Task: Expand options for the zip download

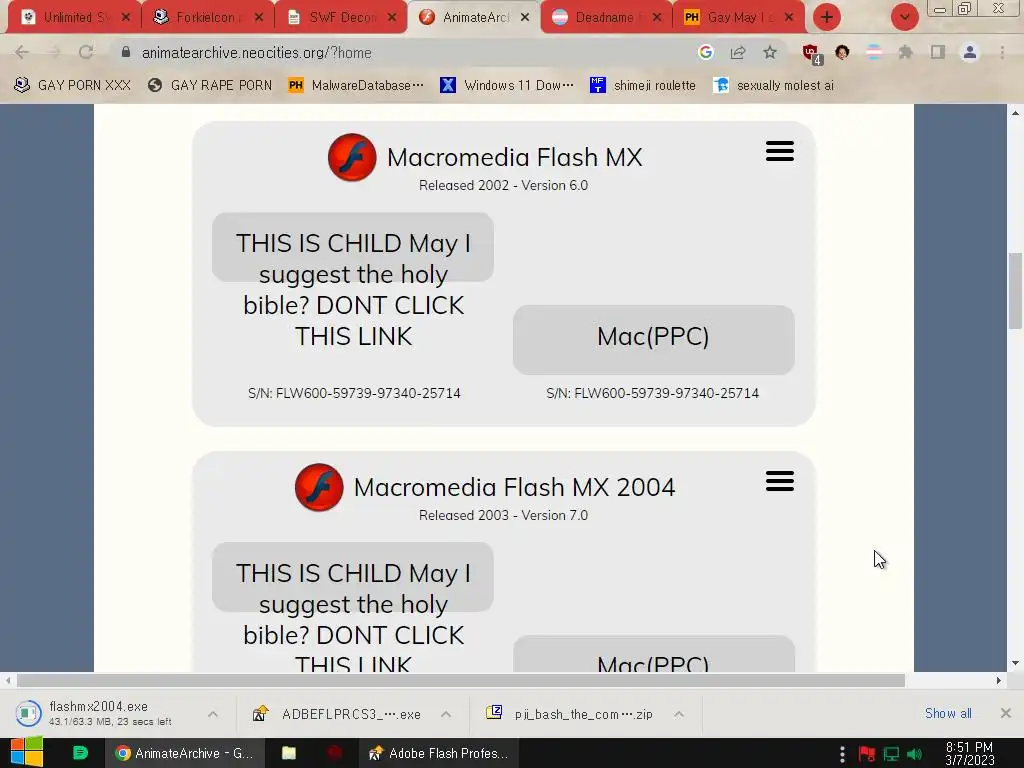Action: [679, 714]
